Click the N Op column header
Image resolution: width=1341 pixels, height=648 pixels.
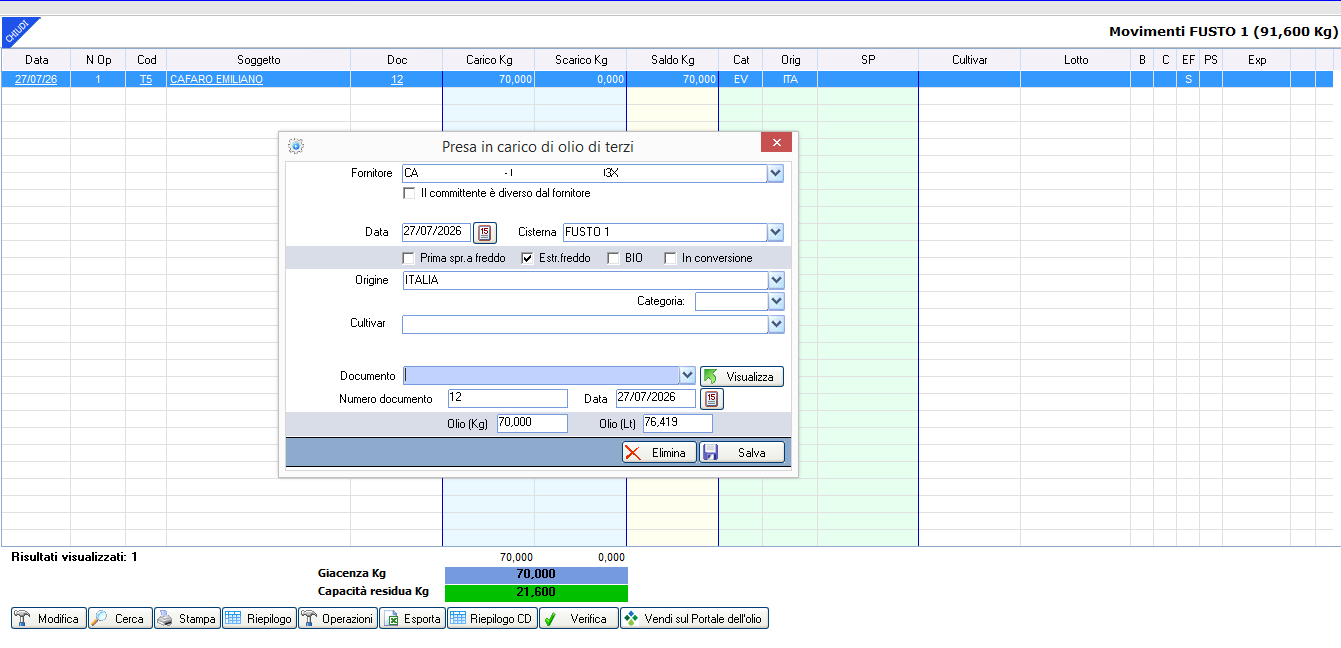98,60
